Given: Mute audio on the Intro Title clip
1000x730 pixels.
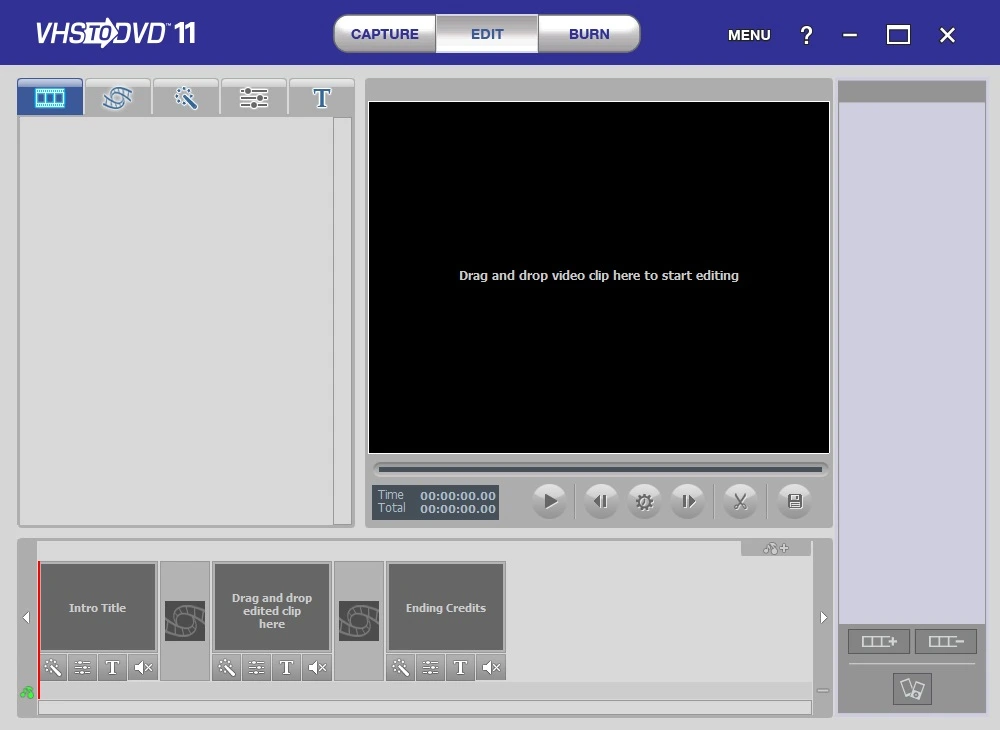Looking at the screenshot, I should (x=143, y=668).
